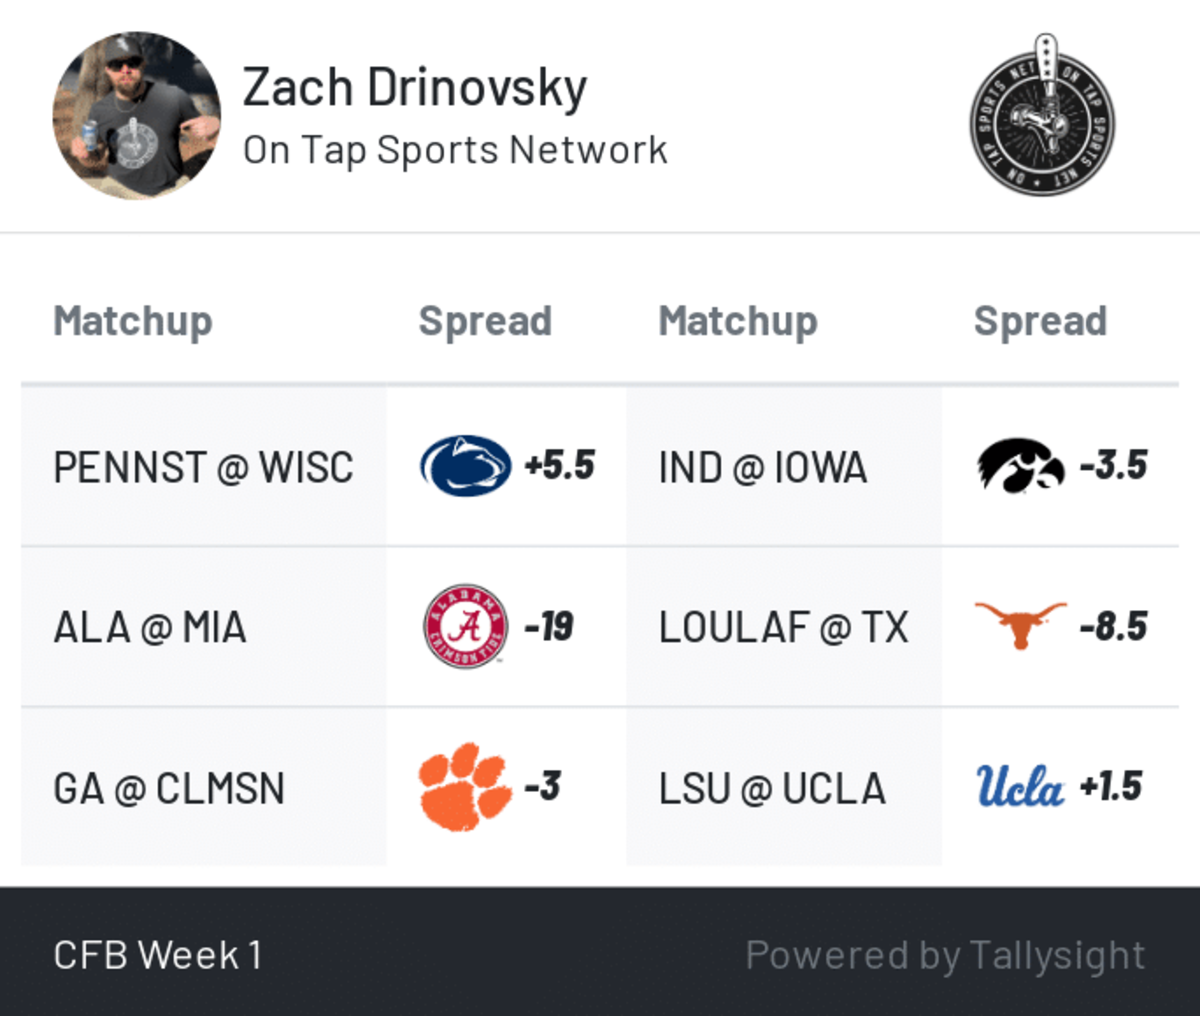This screenshot has width=1200, height=1016.
Task: Select the PENNST @ WISC matchup
Action: pos(203,467)
